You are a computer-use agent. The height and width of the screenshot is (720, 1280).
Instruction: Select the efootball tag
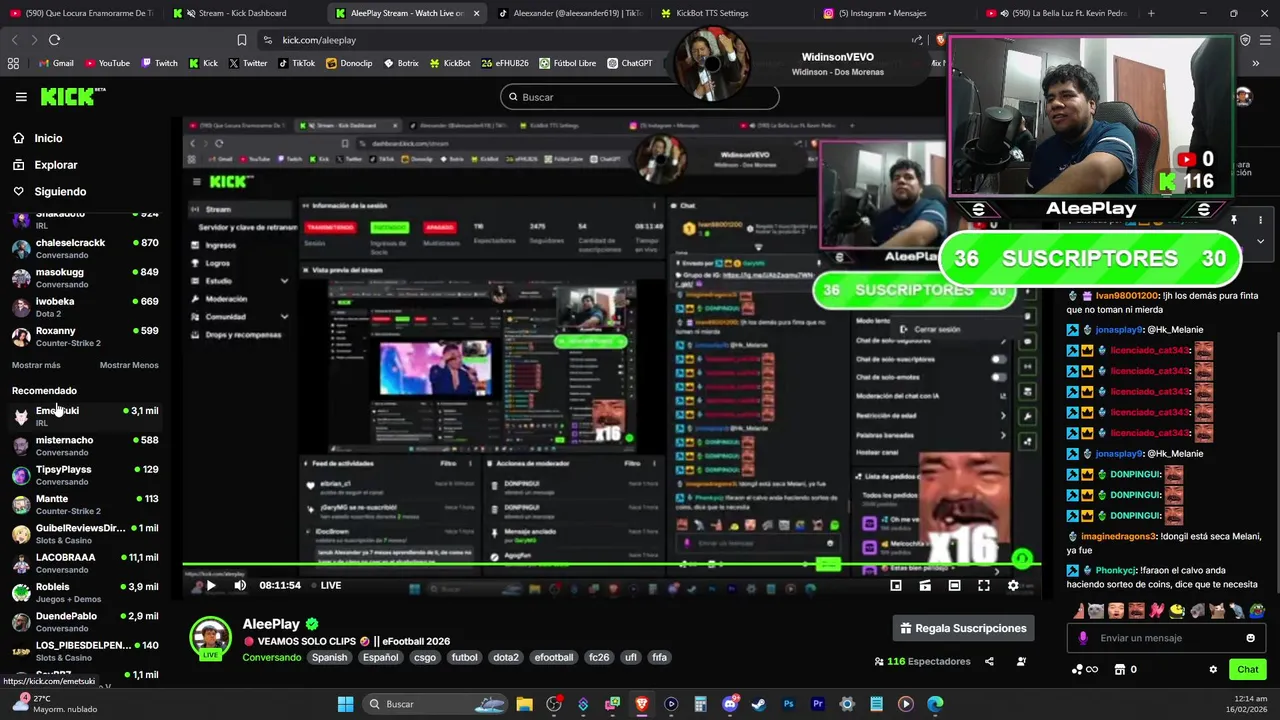[x=554, y=658]
